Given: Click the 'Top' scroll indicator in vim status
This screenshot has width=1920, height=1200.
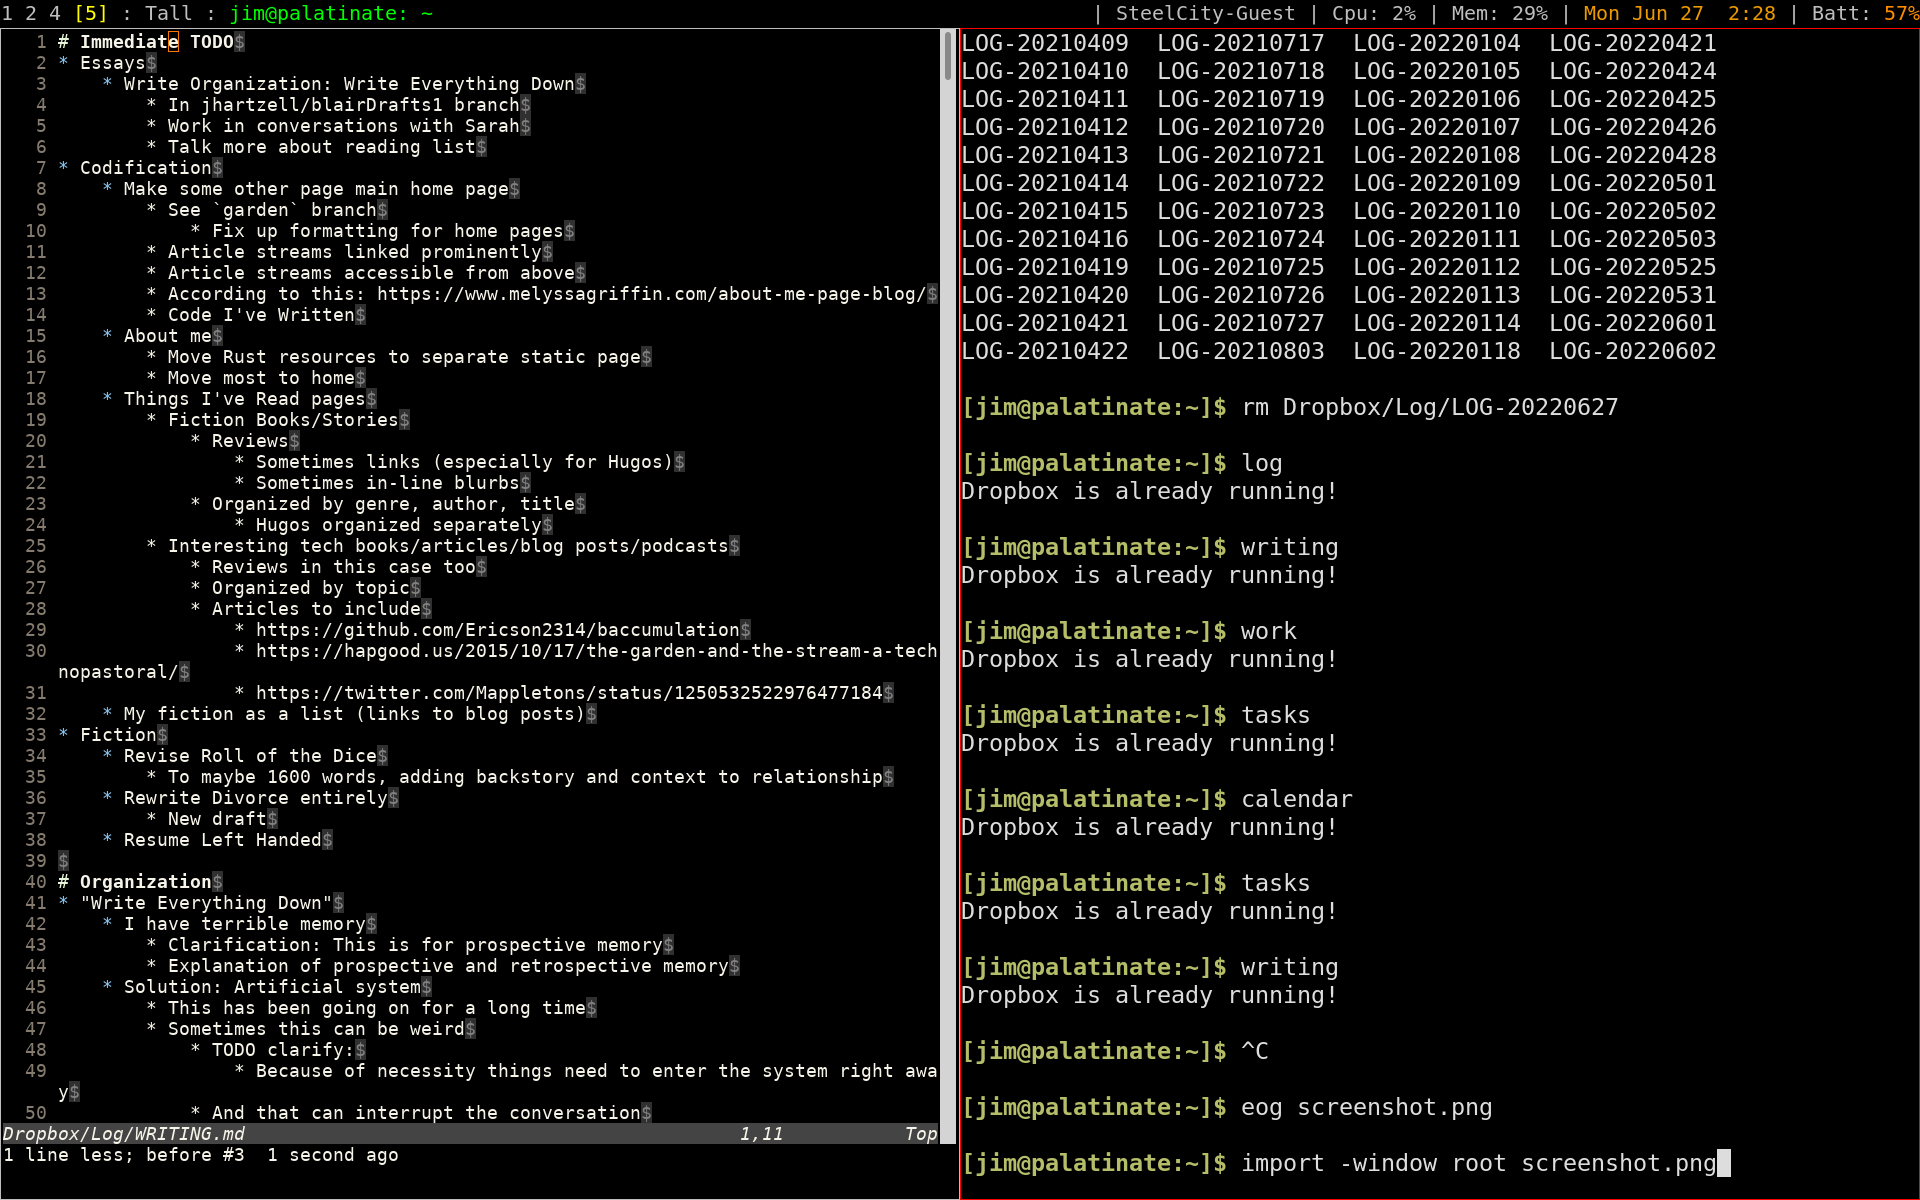Looking at the screenshot, I should click(921, 1134).
